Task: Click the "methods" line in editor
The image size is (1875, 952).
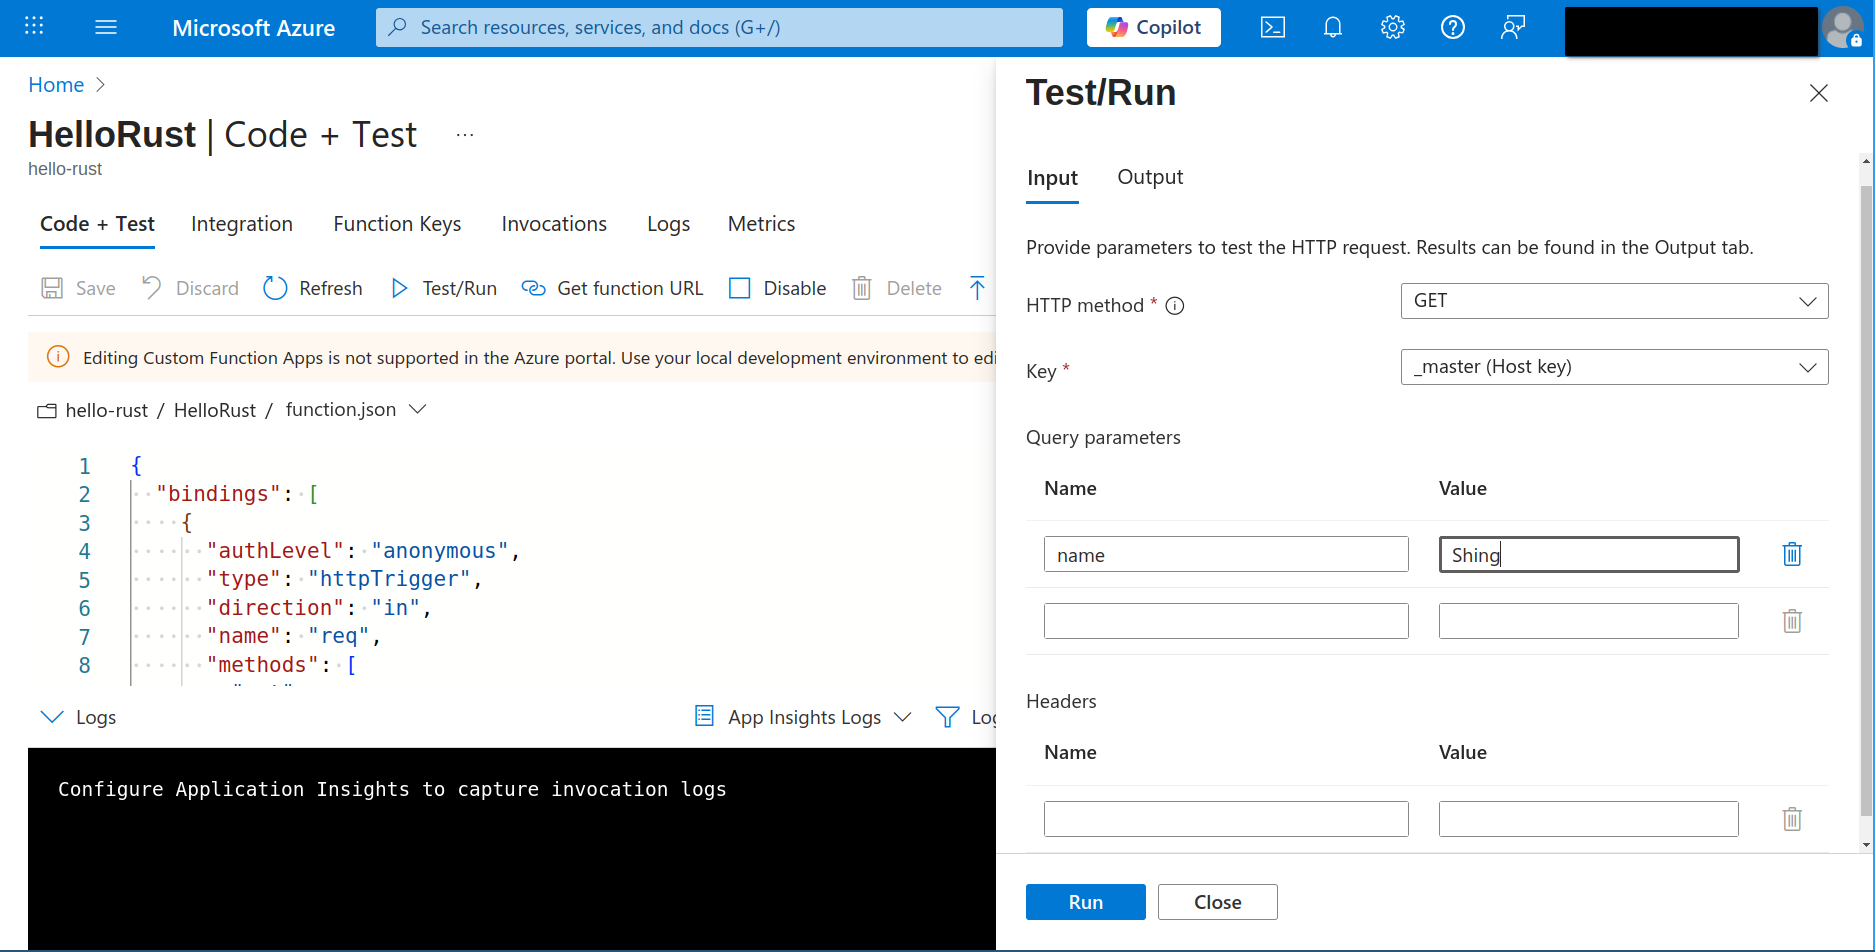Action: (281, 665)
